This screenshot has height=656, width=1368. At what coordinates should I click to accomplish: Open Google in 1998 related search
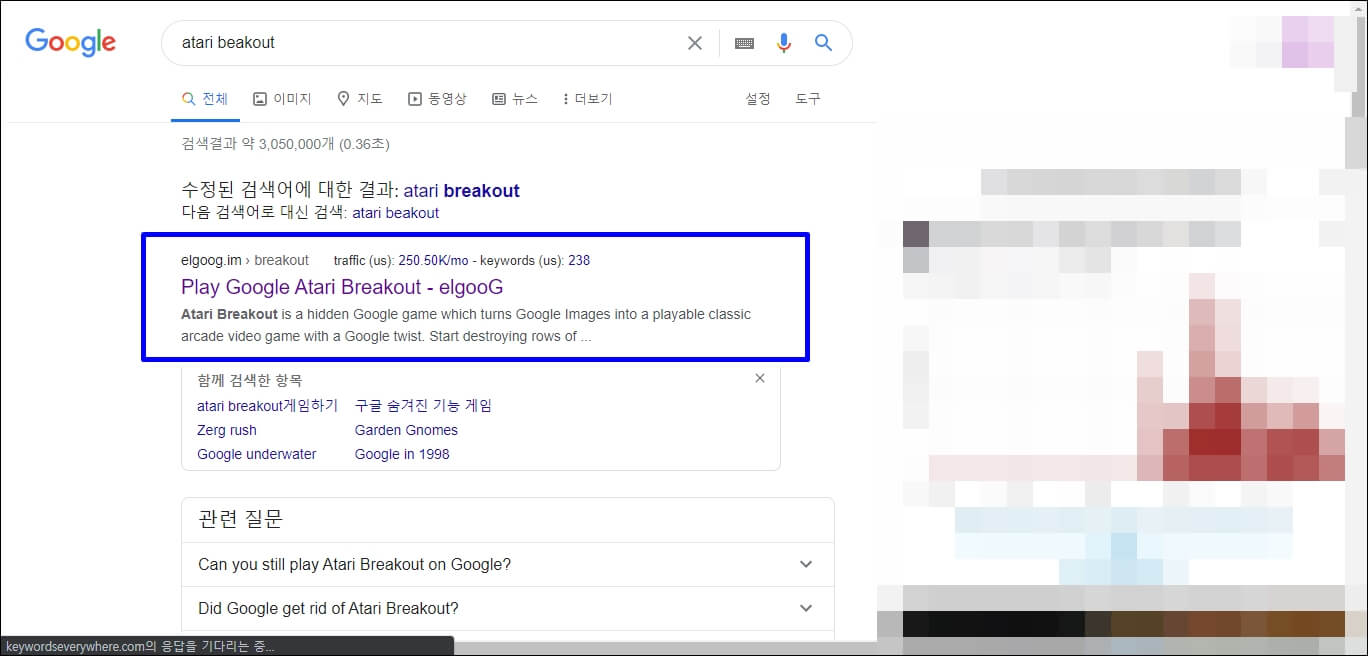[x=402, y=454]
